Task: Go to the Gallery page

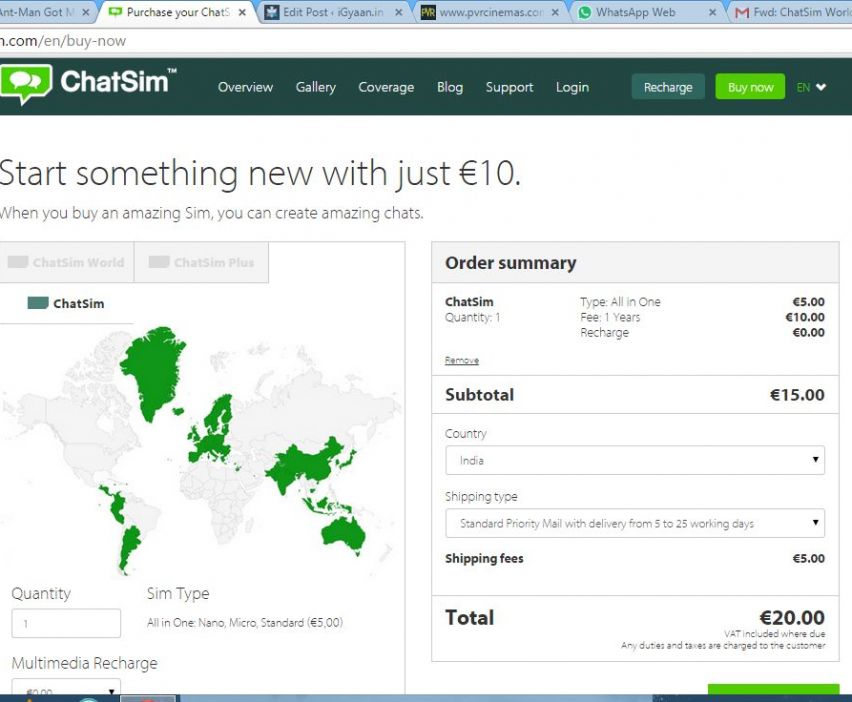Action: 315,87
